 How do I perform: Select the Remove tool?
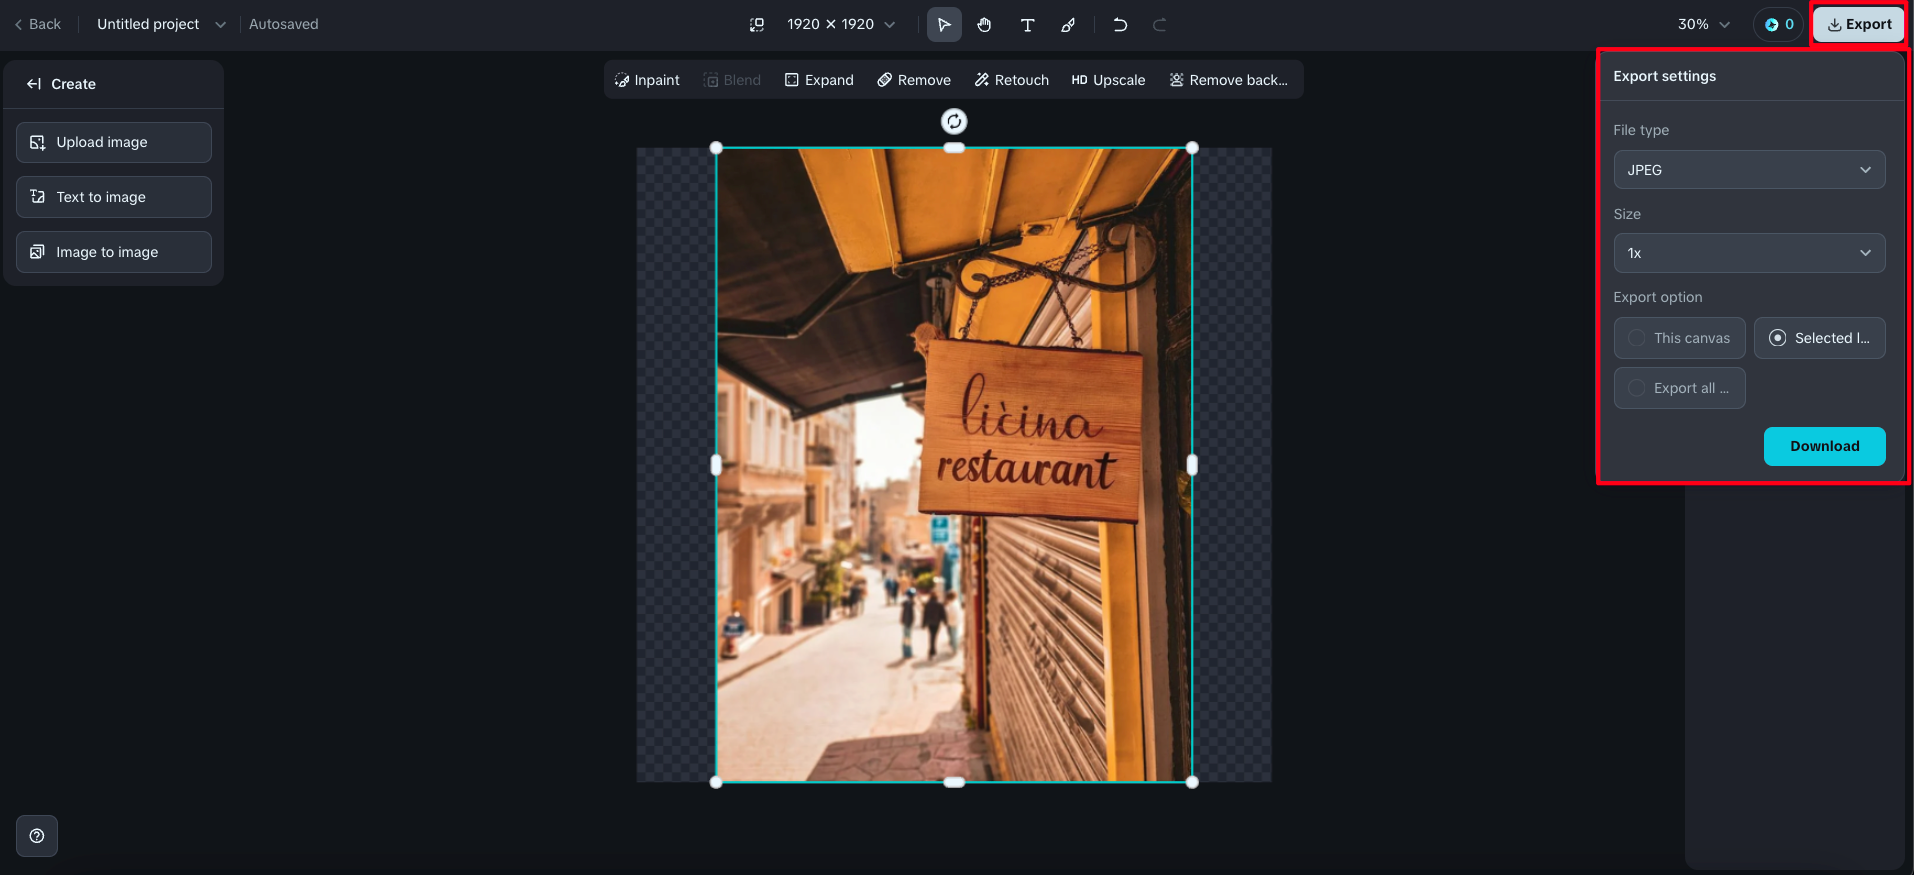(x=914, y=80)
